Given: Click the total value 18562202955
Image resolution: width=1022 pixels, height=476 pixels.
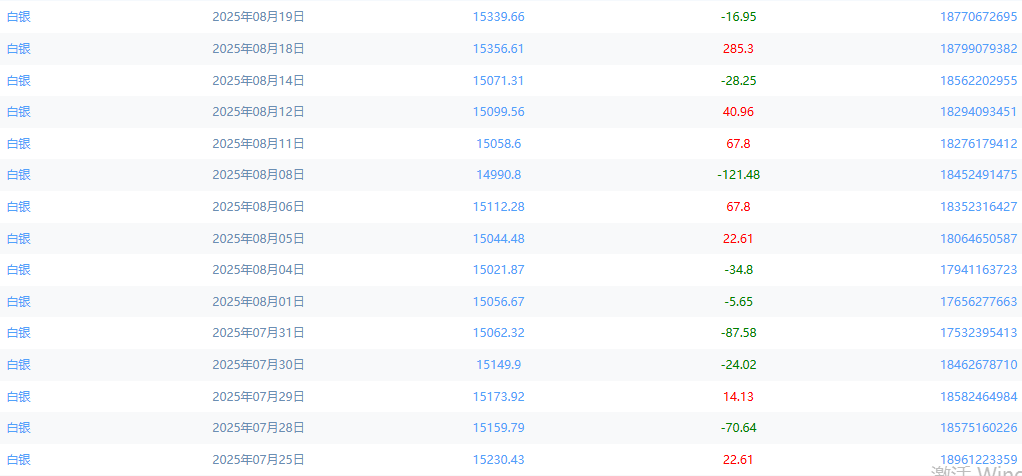Looking at the screenshot, I should (x=978, y=80).
